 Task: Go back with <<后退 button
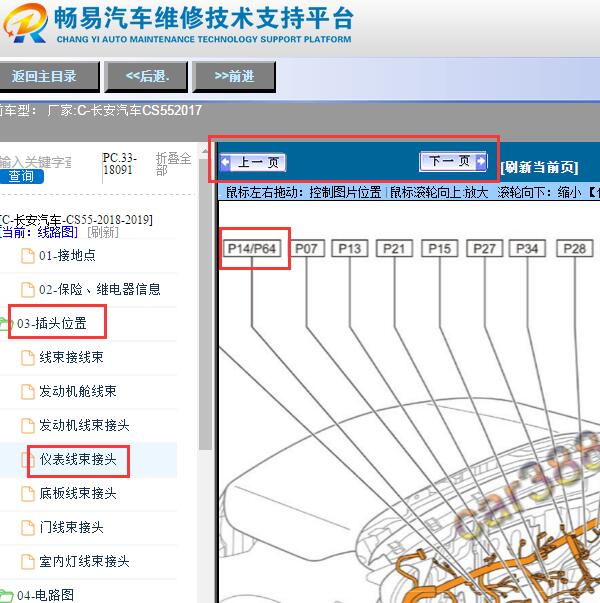tap(146, 76)
